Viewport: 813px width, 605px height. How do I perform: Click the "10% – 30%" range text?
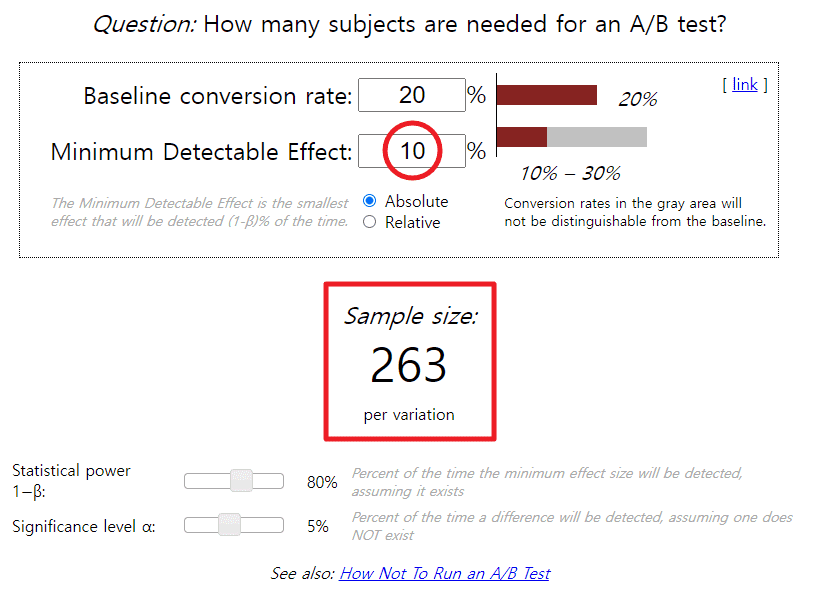(570, 173)
